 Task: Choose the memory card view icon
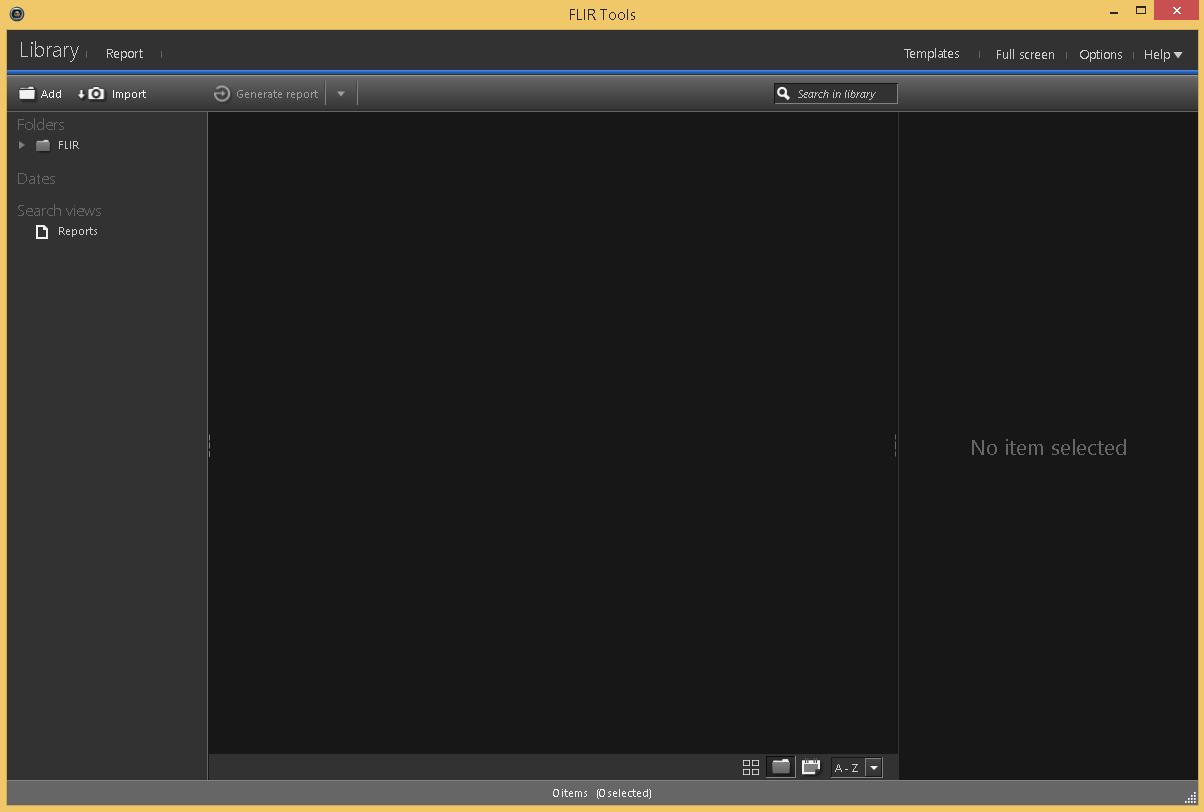pyautogui.click(x=810, y=767)
